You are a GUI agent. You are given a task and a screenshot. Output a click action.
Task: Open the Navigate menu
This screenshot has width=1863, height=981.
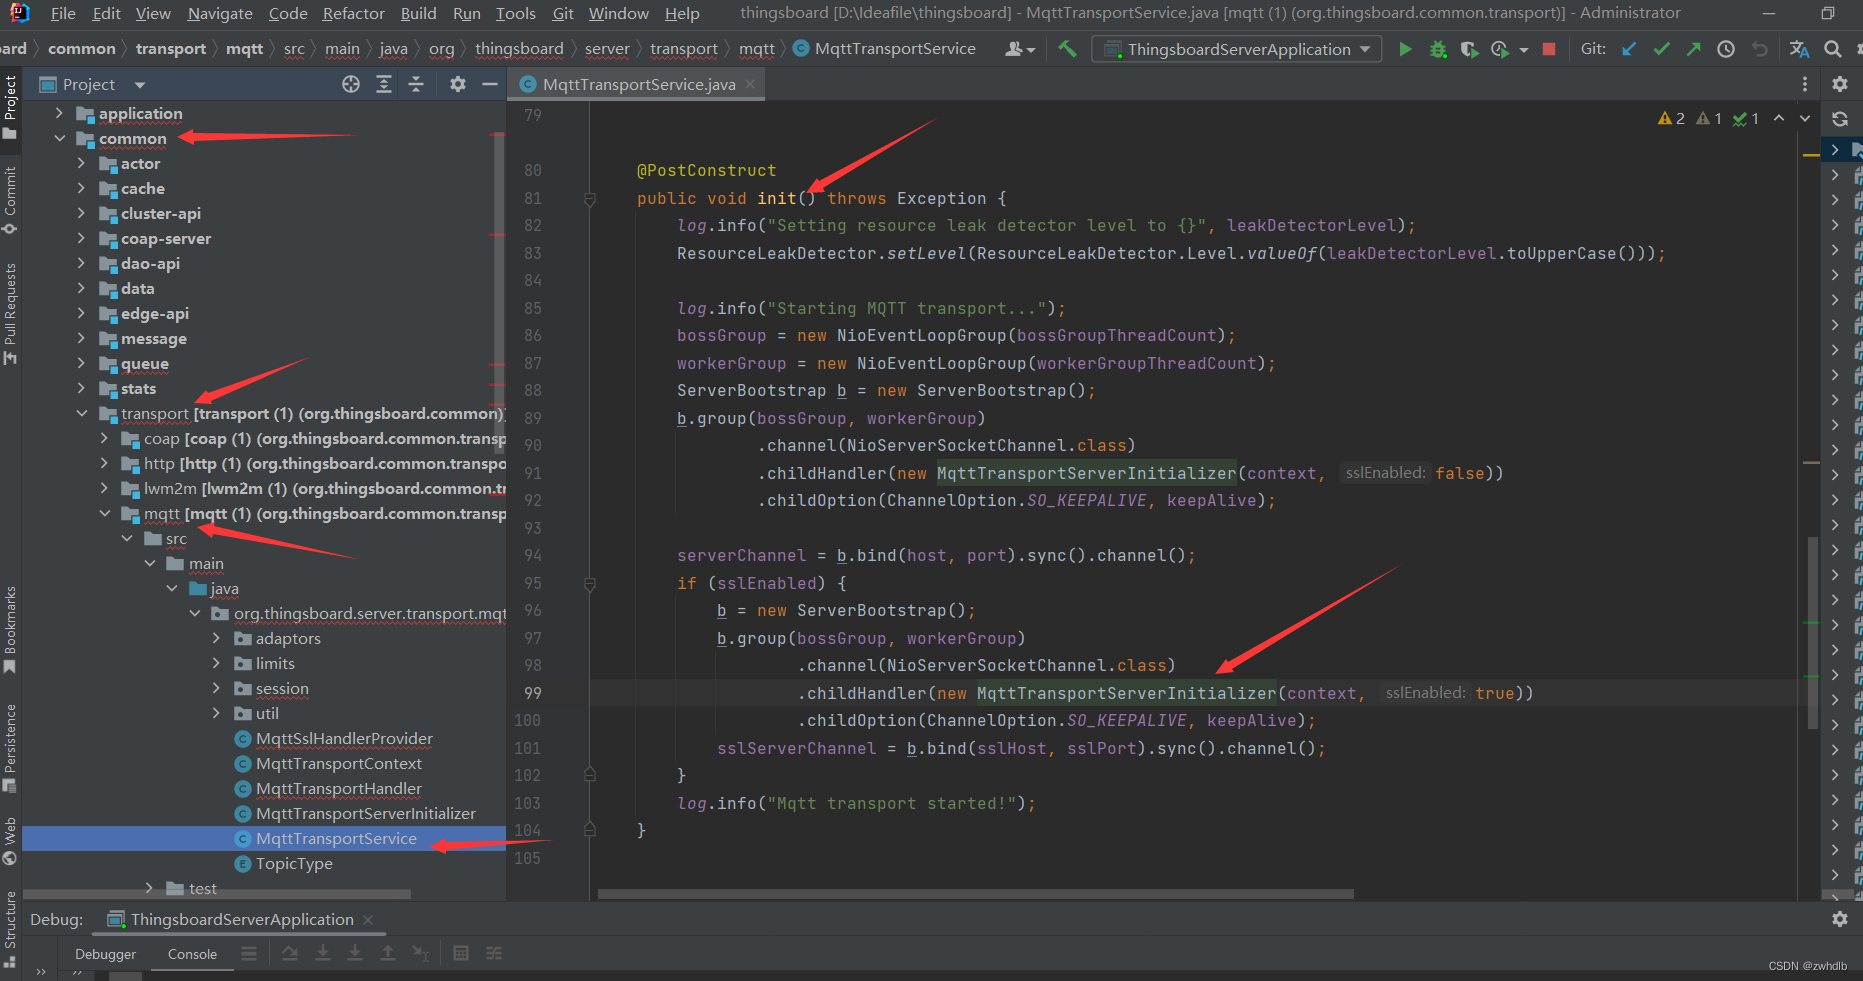[220, 13]
